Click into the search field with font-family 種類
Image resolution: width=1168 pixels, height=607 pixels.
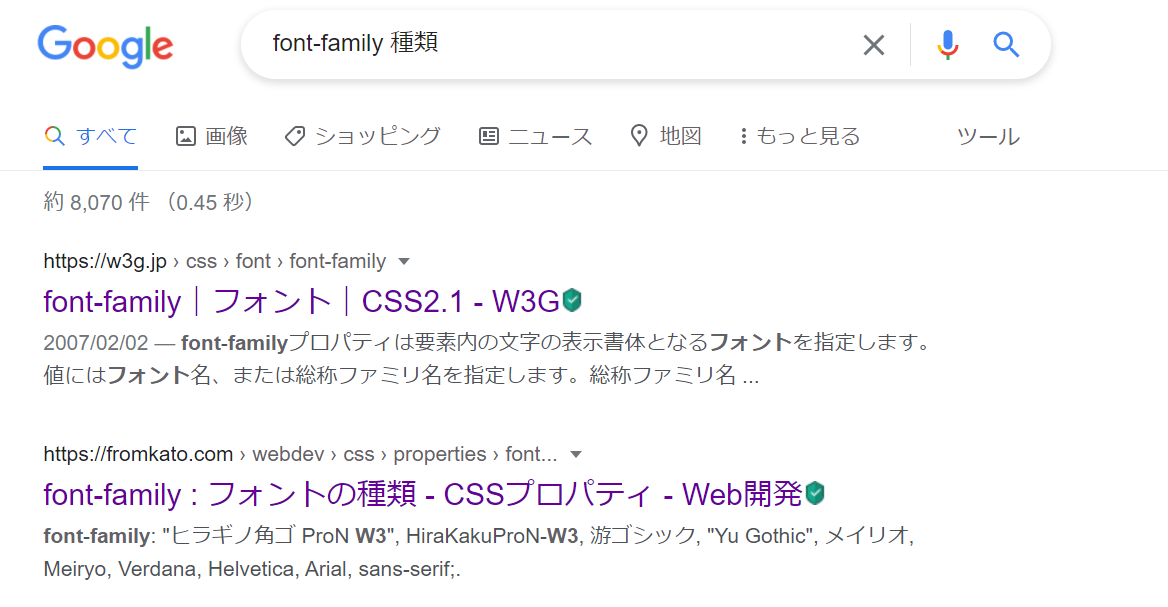[x=551, y=45]
